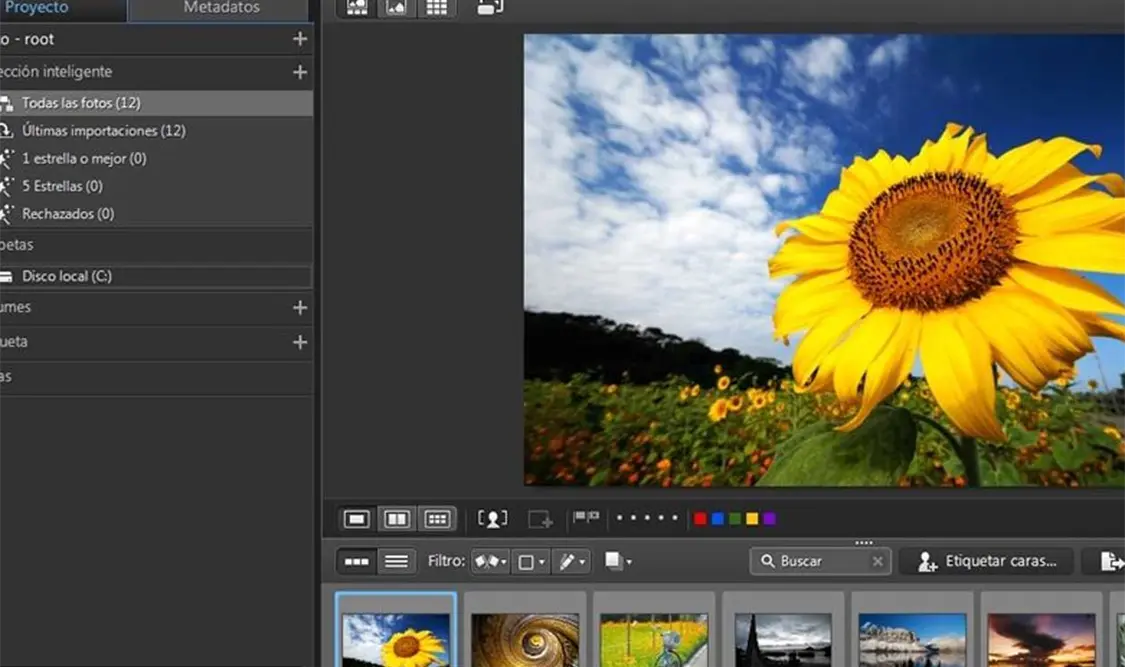Apply the red color label swatch
Viewport: 1125px width, 667px height.
[700, 518]
